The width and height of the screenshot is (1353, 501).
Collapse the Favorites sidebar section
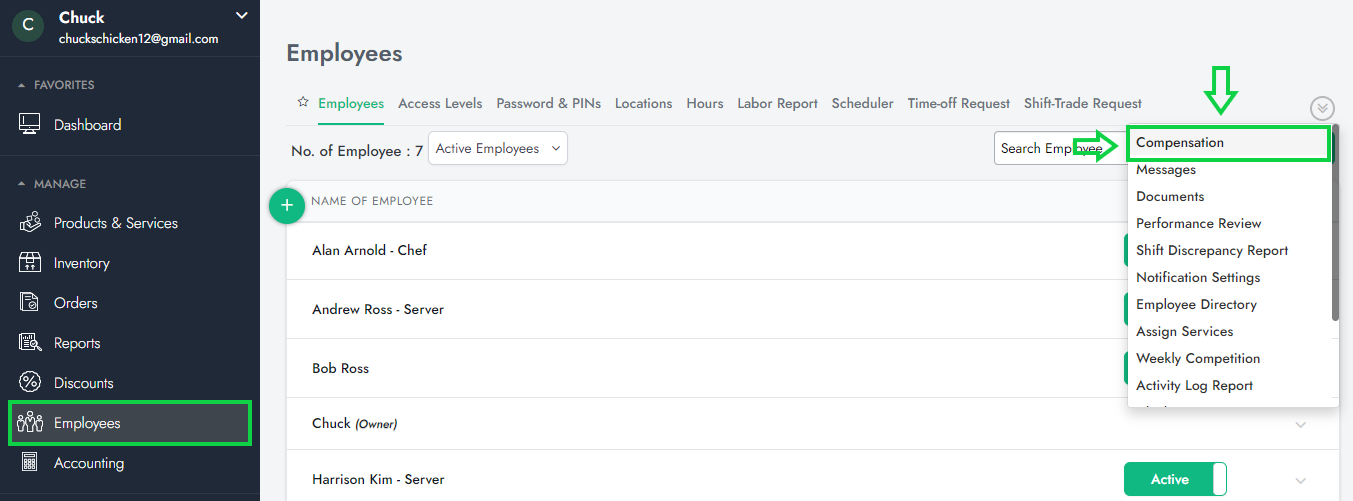click(x=23, y=85)
